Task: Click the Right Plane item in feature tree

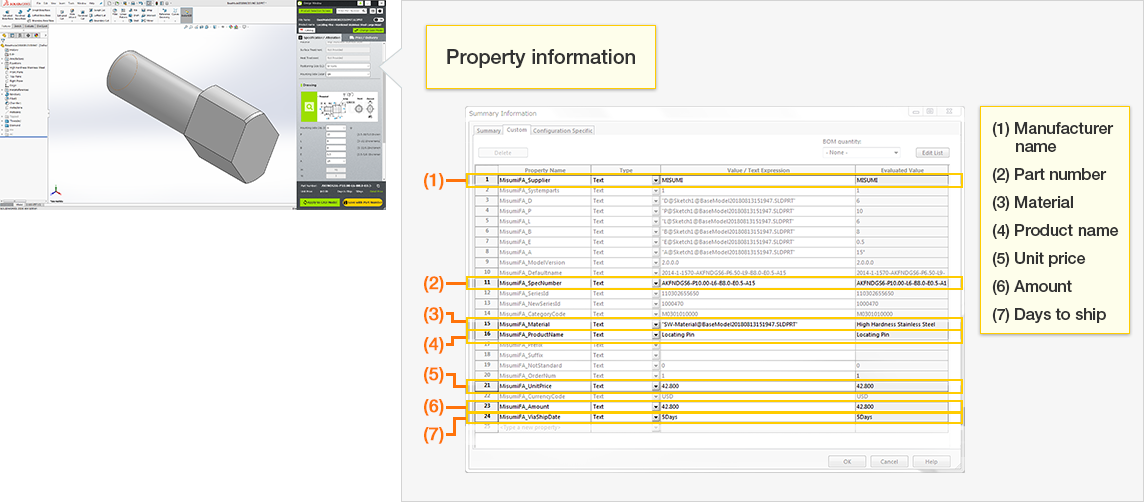Action: click(x=15, y=81)
